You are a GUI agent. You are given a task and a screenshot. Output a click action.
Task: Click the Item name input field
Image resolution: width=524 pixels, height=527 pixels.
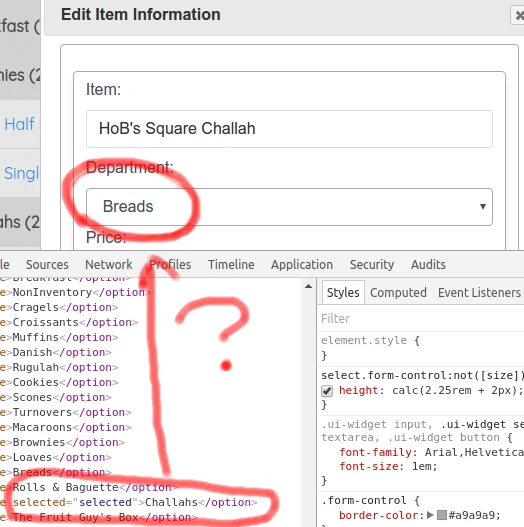(x=289, y=129)
